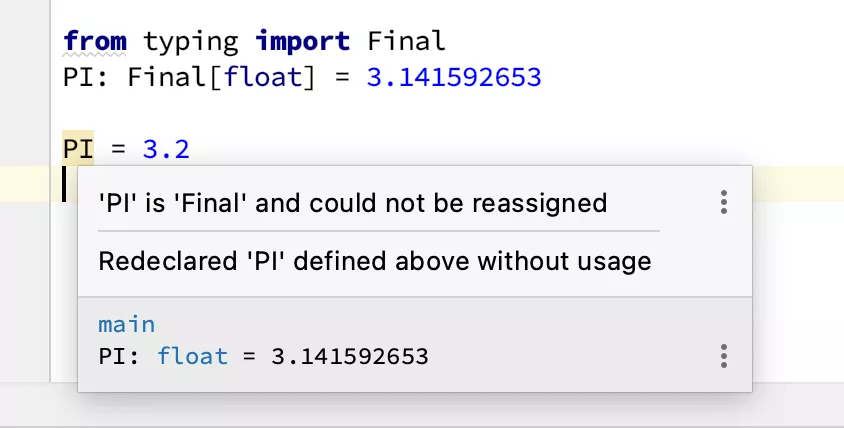Click the 3.141592653 value in the popup signature
Screen dimensions: 844x428
(350, 356)
